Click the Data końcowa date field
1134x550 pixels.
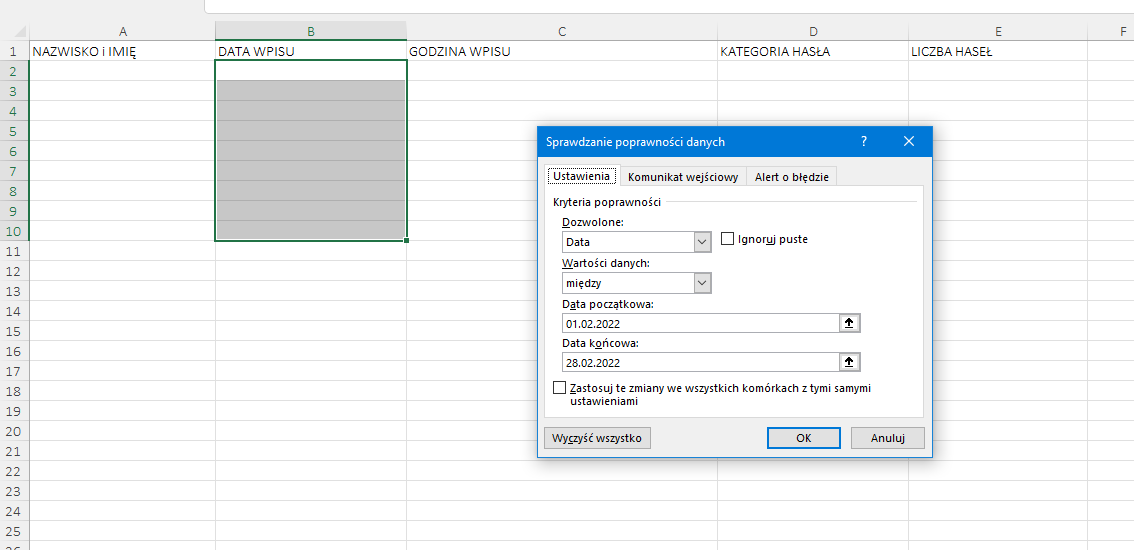click(700, 362)
